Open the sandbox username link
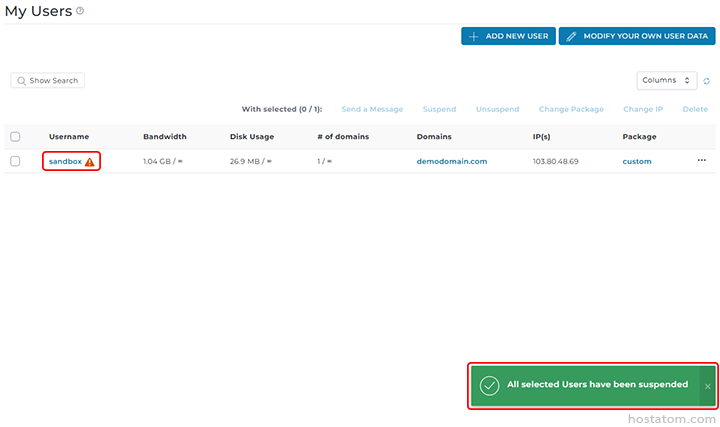The height and width of the screenshot is (427, 720). (65, 161)
